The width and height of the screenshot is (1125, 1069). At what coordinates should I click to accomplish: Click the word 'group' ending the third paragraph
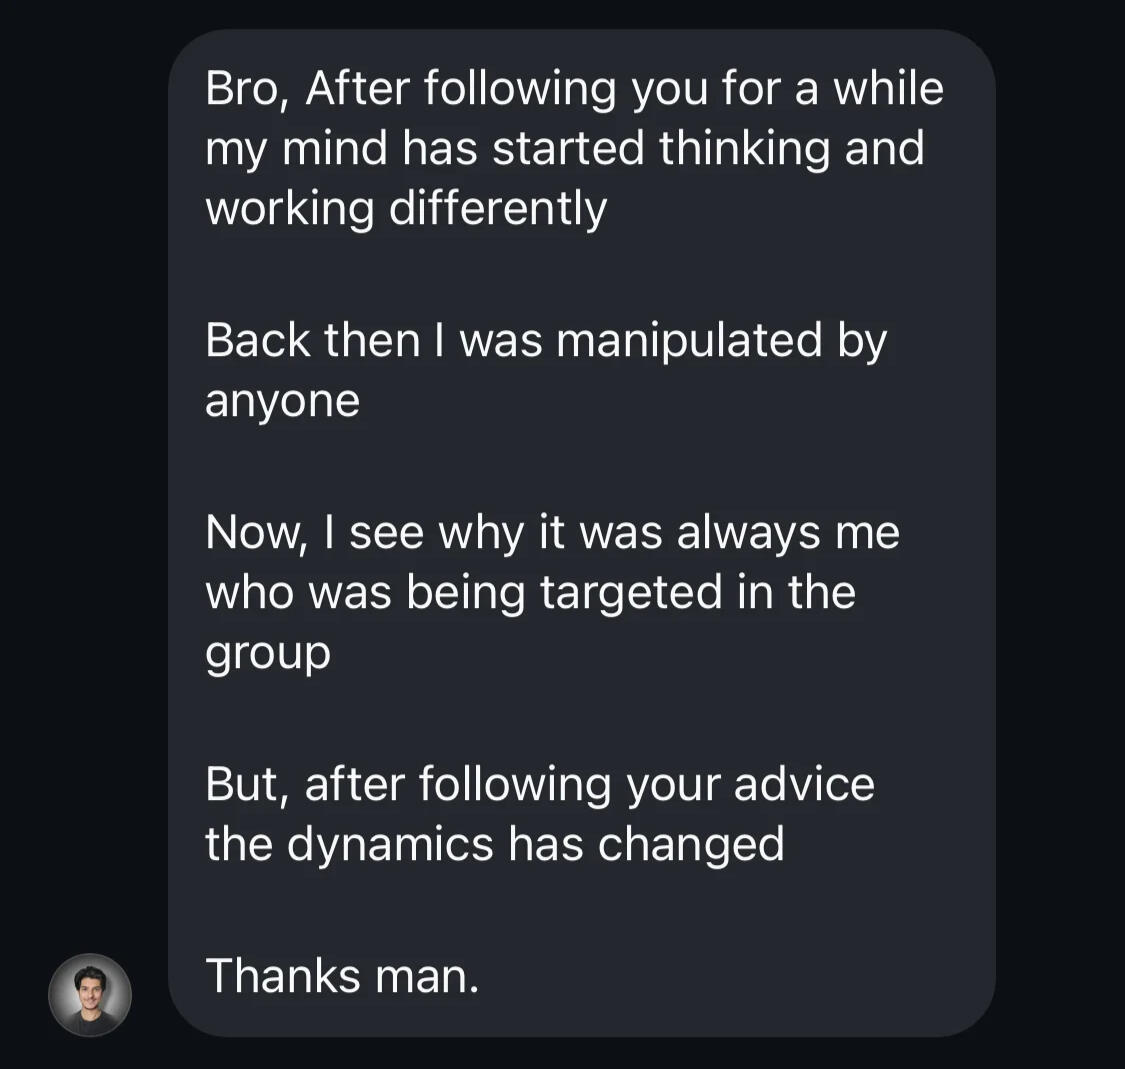267,651
